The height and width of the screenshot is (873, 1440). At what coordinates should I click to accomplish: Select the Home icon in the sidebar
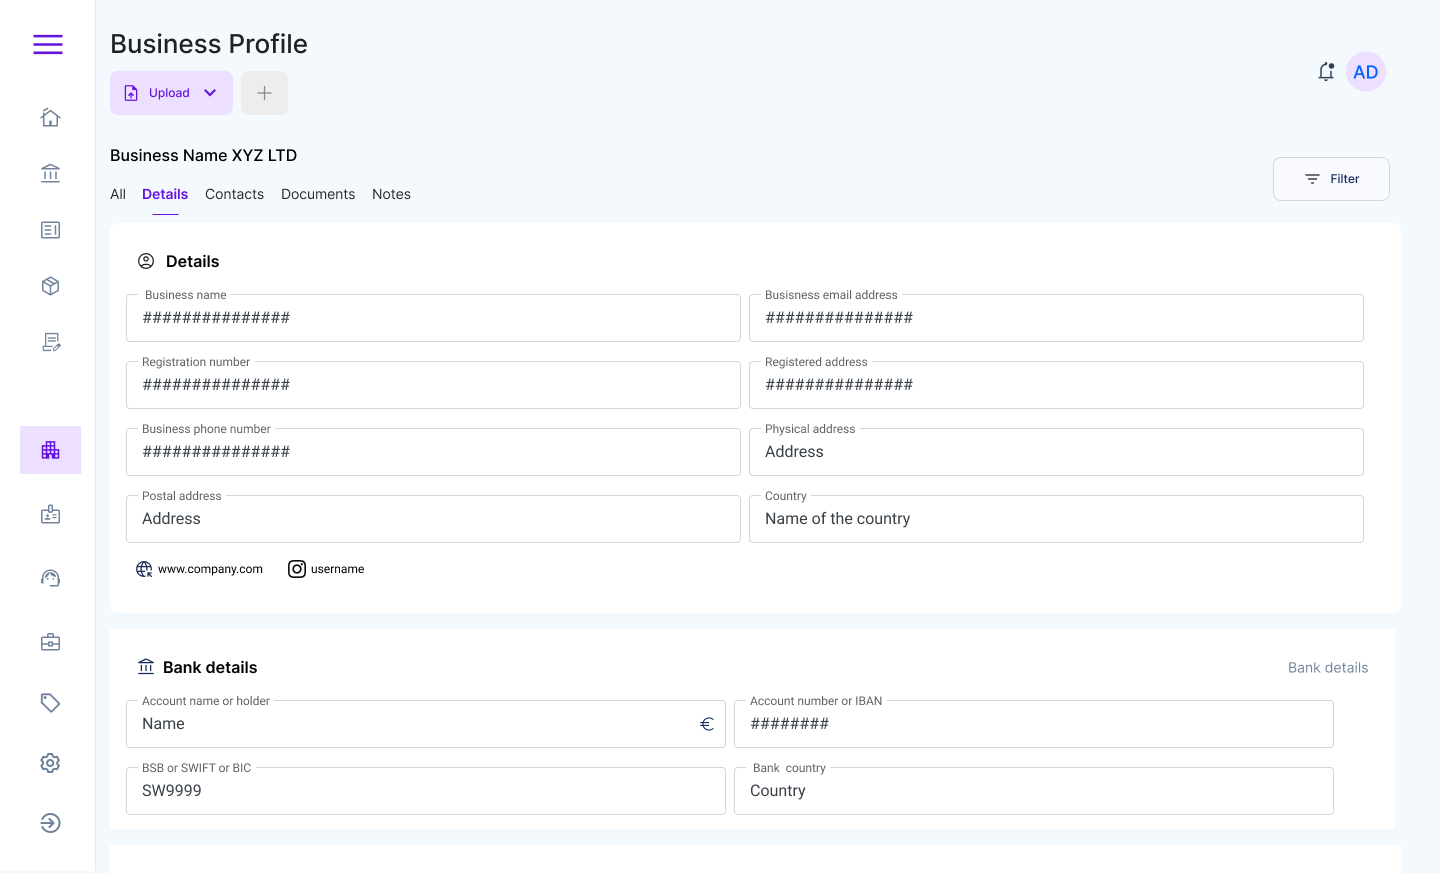pyautogui.click(x=50, y=117)
